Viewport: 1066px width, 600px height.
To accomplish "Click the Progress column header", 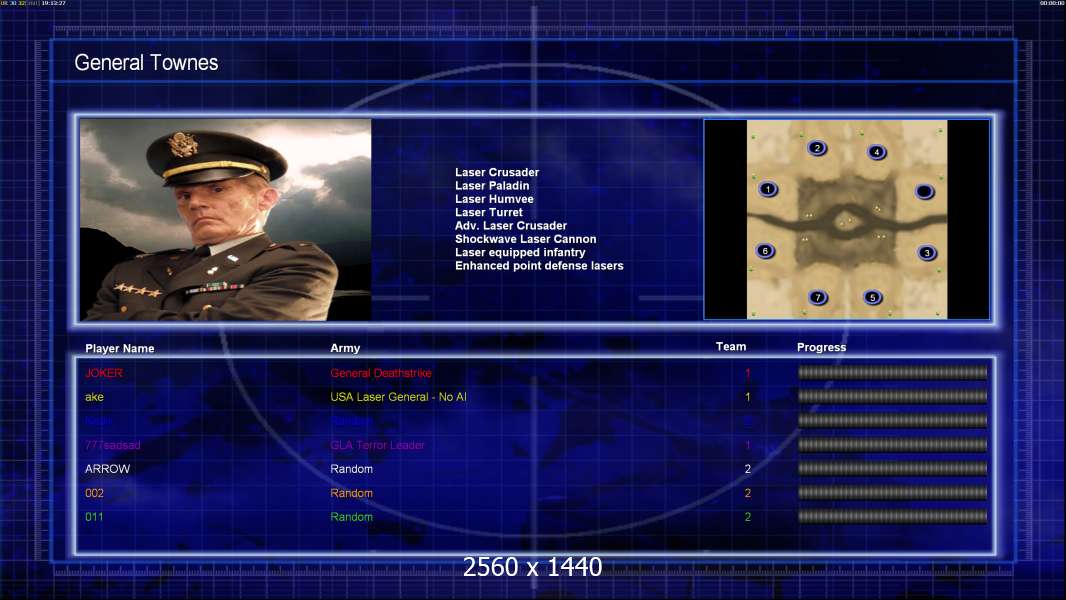I will [821, 347].
